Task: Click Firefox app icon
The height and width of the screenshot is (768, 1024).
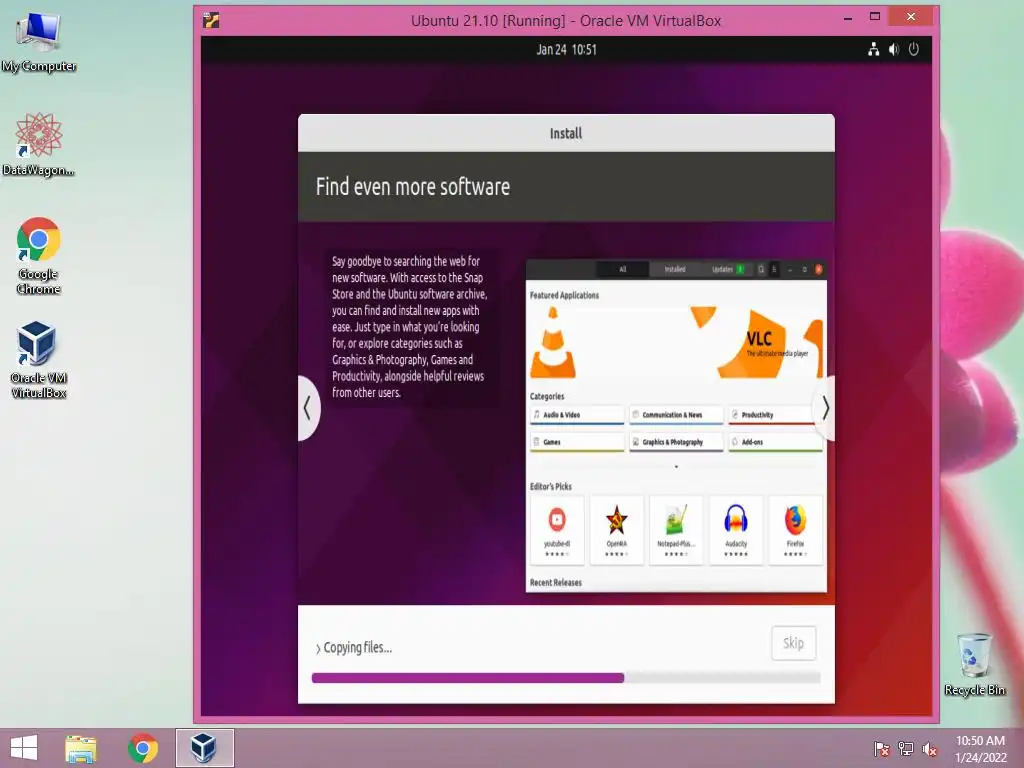Action: point(795,520)
